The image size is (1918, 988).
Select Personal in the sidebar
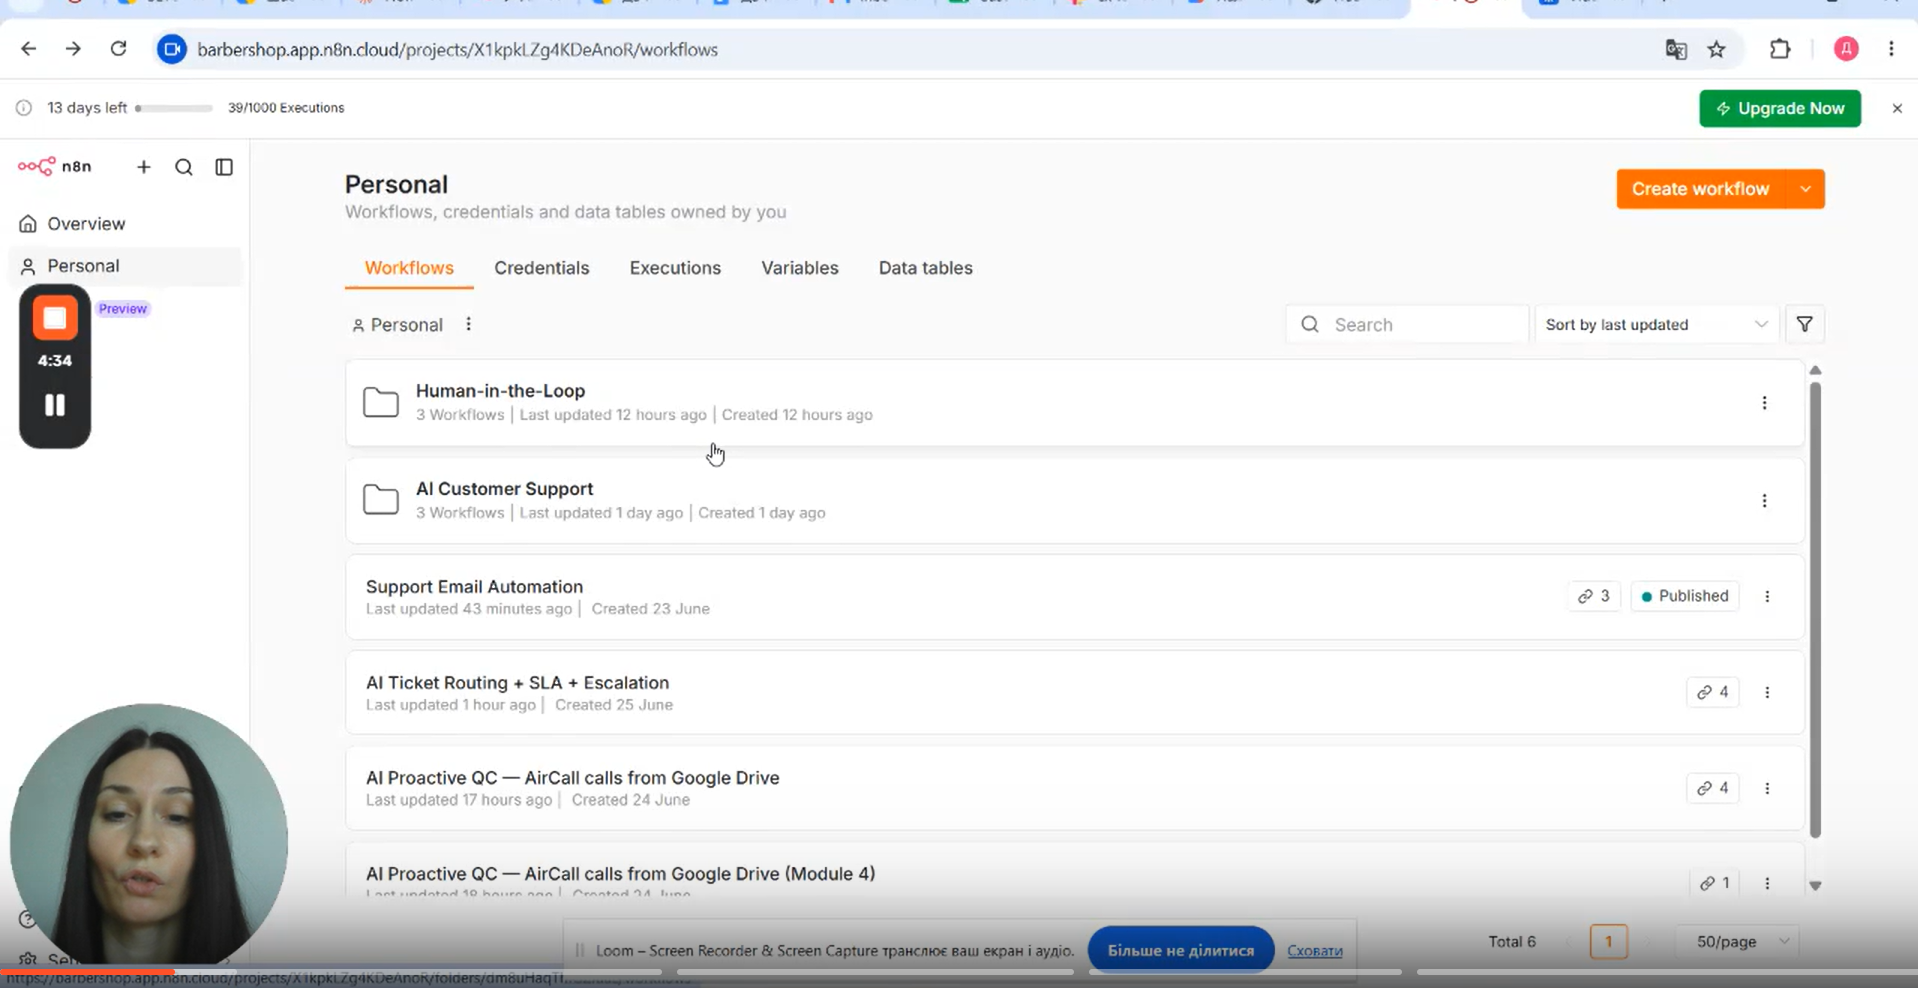[x=125, y=266]
